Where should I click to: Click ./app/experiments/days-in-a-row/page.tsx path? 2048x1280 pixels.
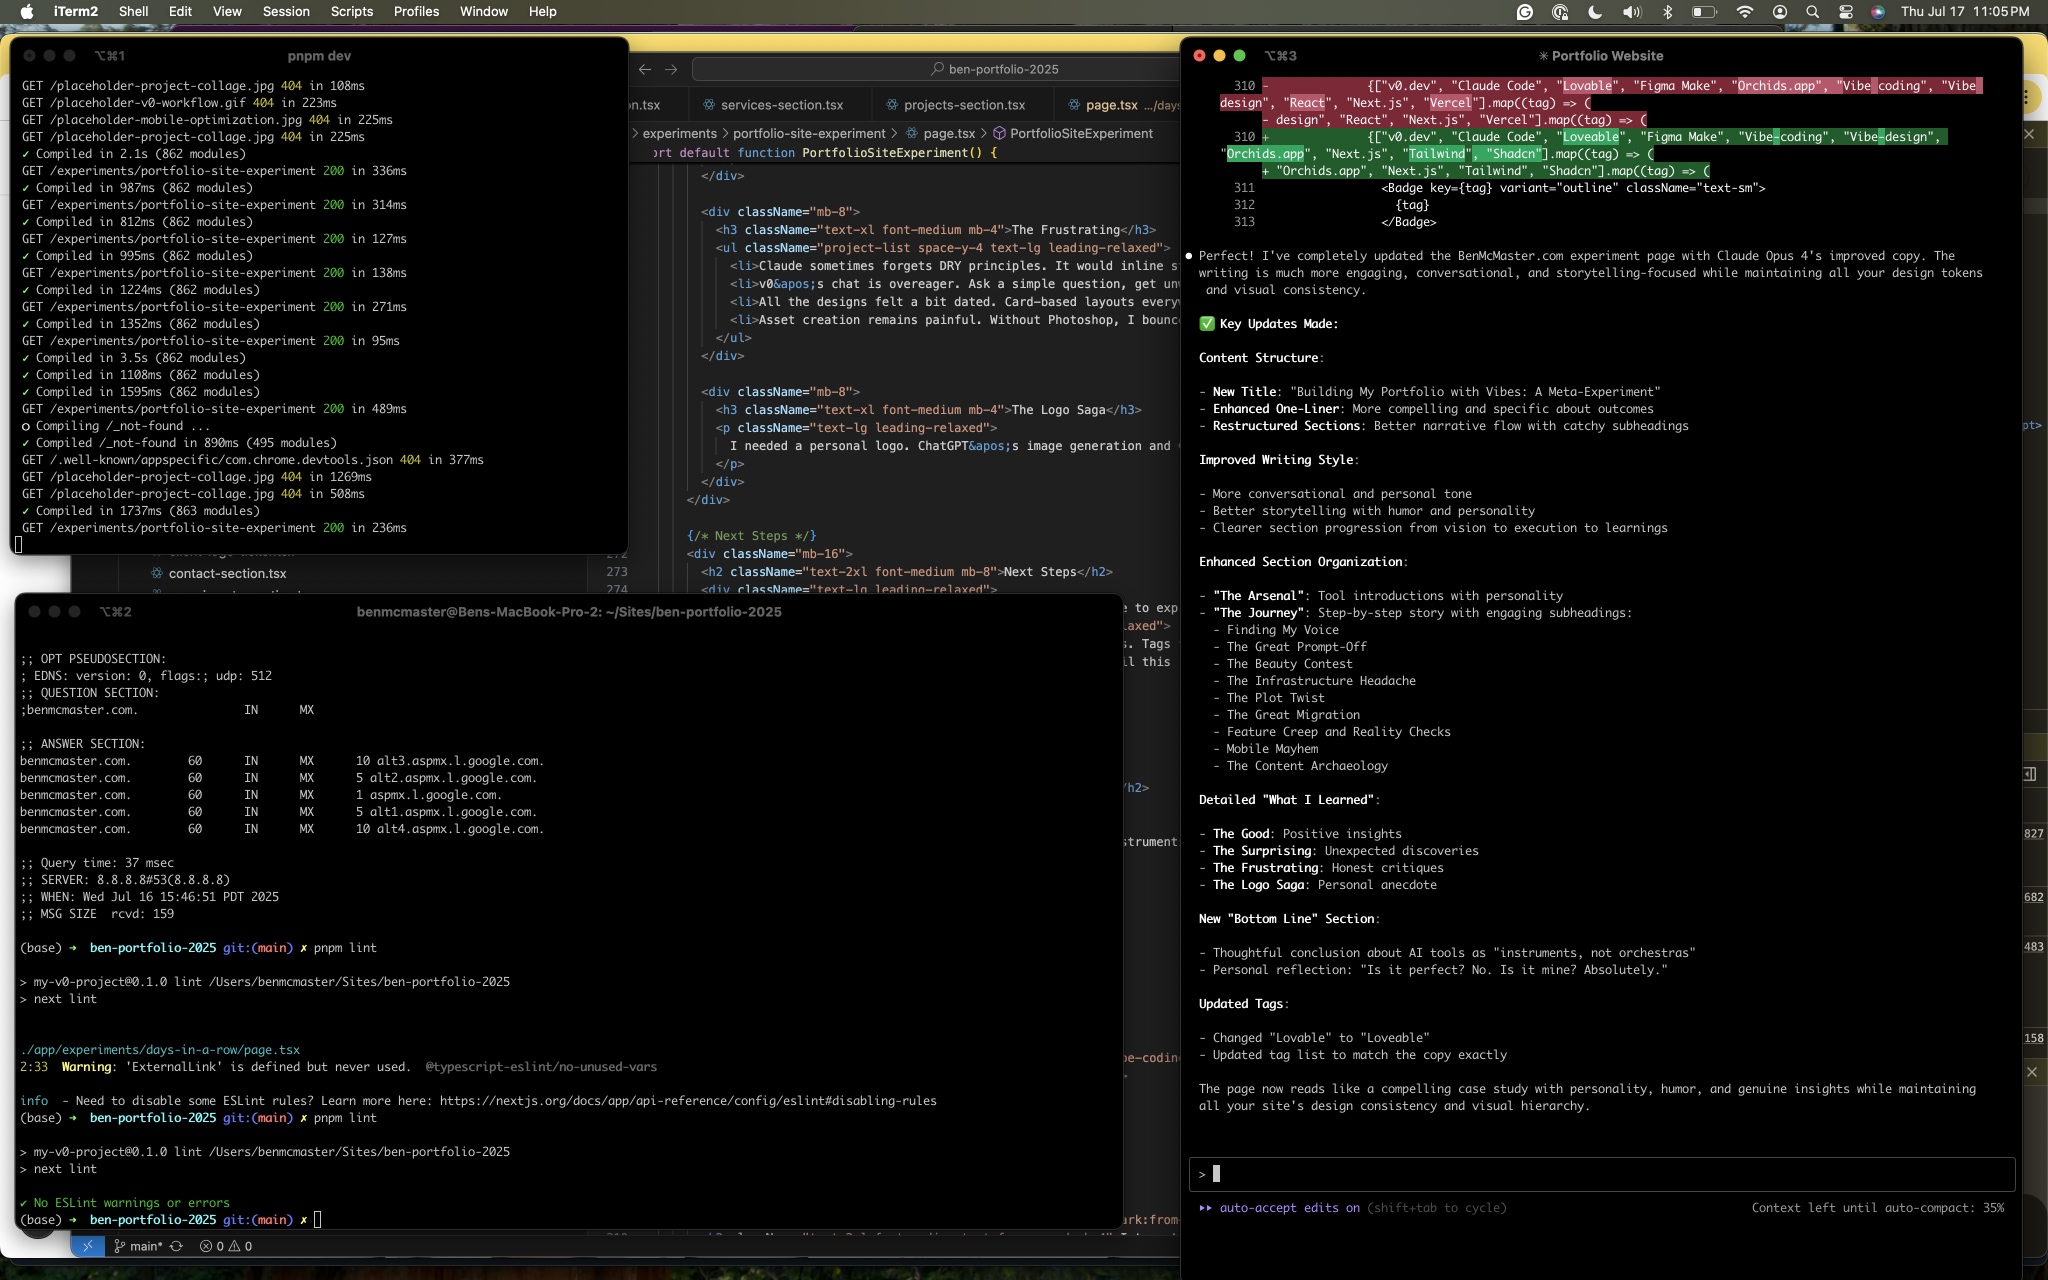pyautogui.click(x=160, y=1050)
